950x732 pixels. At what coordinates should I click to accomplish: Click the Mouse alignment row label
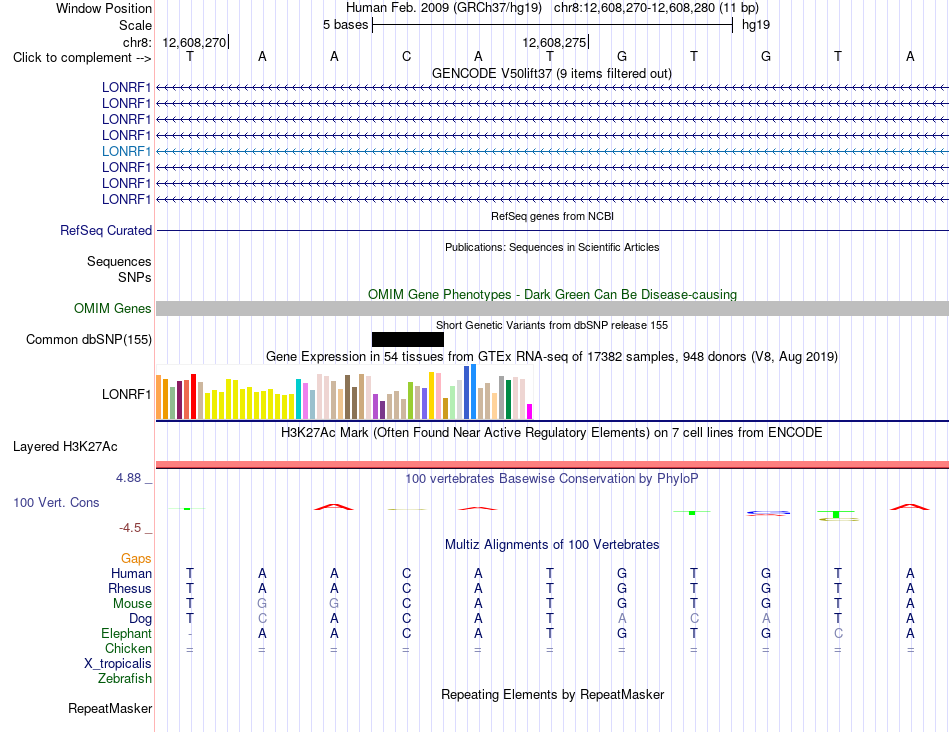pos(132,604)
